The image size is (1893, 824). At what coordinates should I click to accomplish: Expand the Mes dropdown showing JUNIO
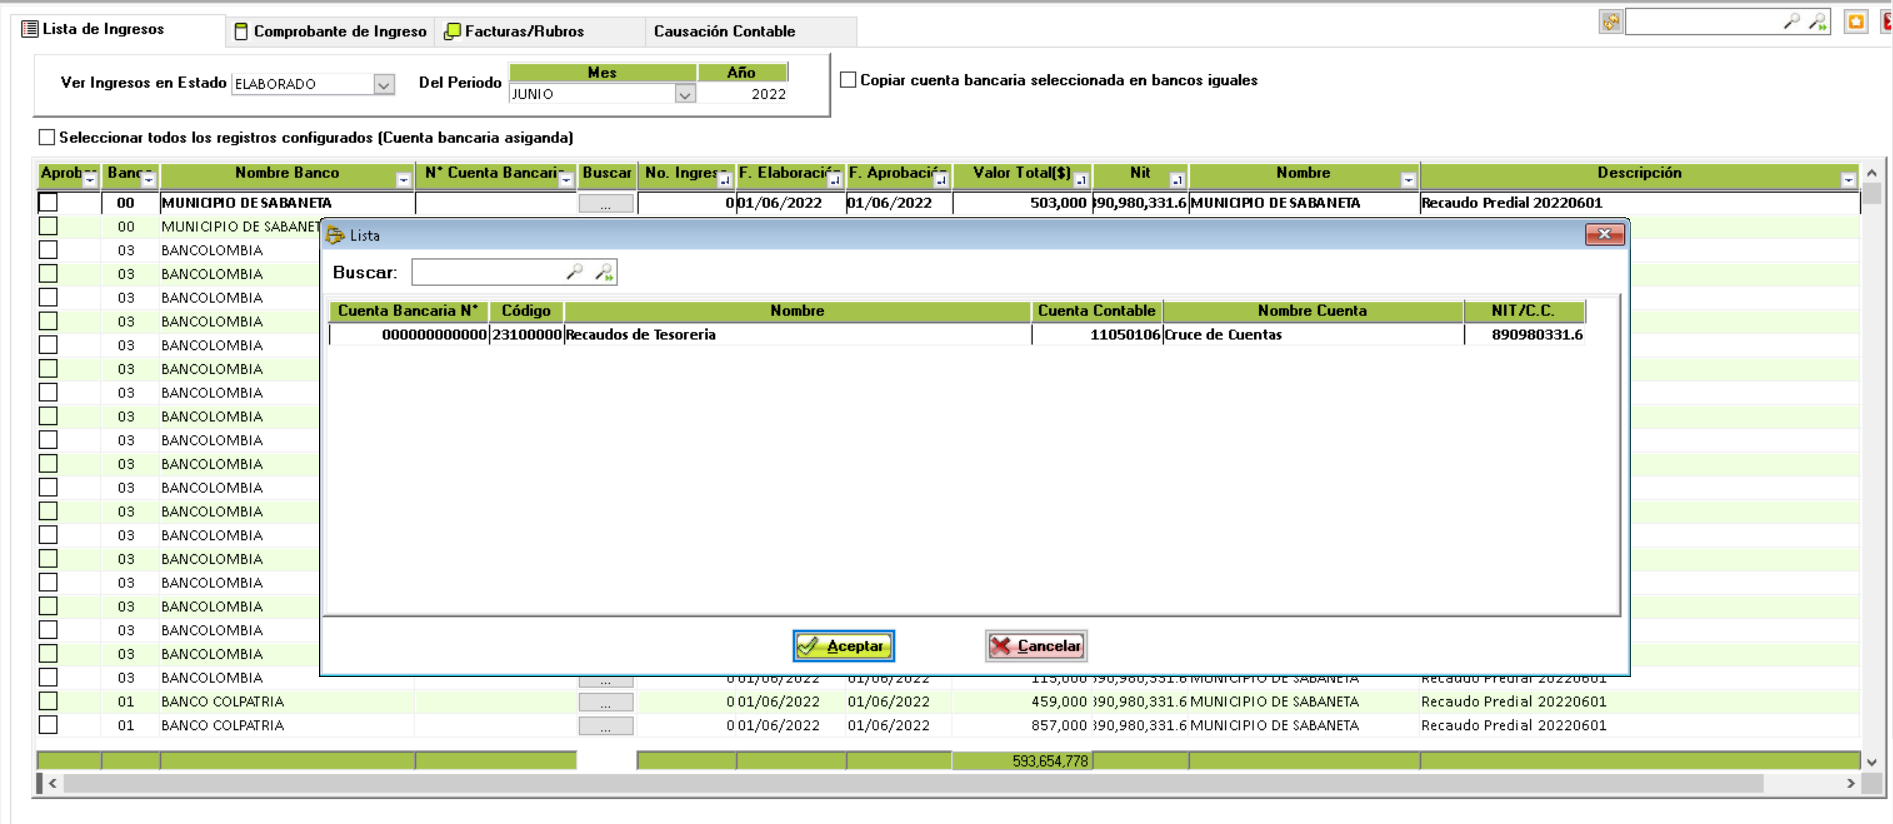pyautogui.click(x=684, y=95)
